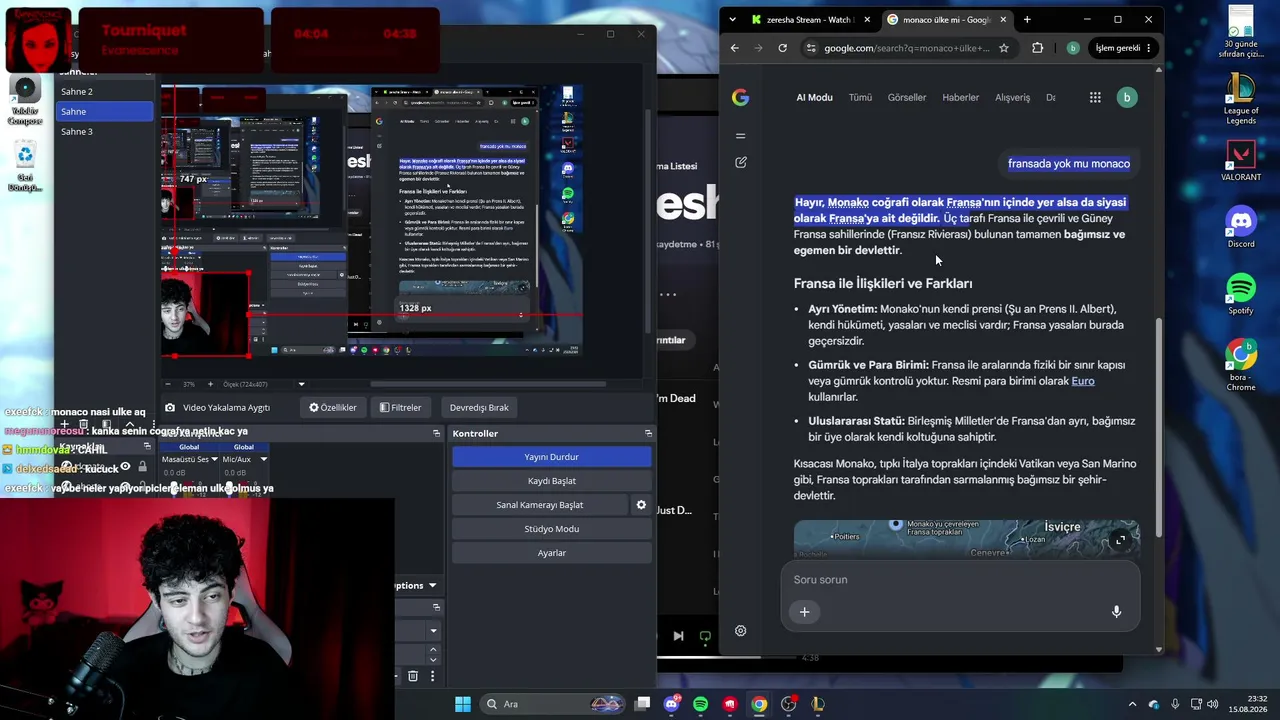Screen dimensions: 1280x720
Task: Open the Google account avatar on the page
Action: [1127, 97]
